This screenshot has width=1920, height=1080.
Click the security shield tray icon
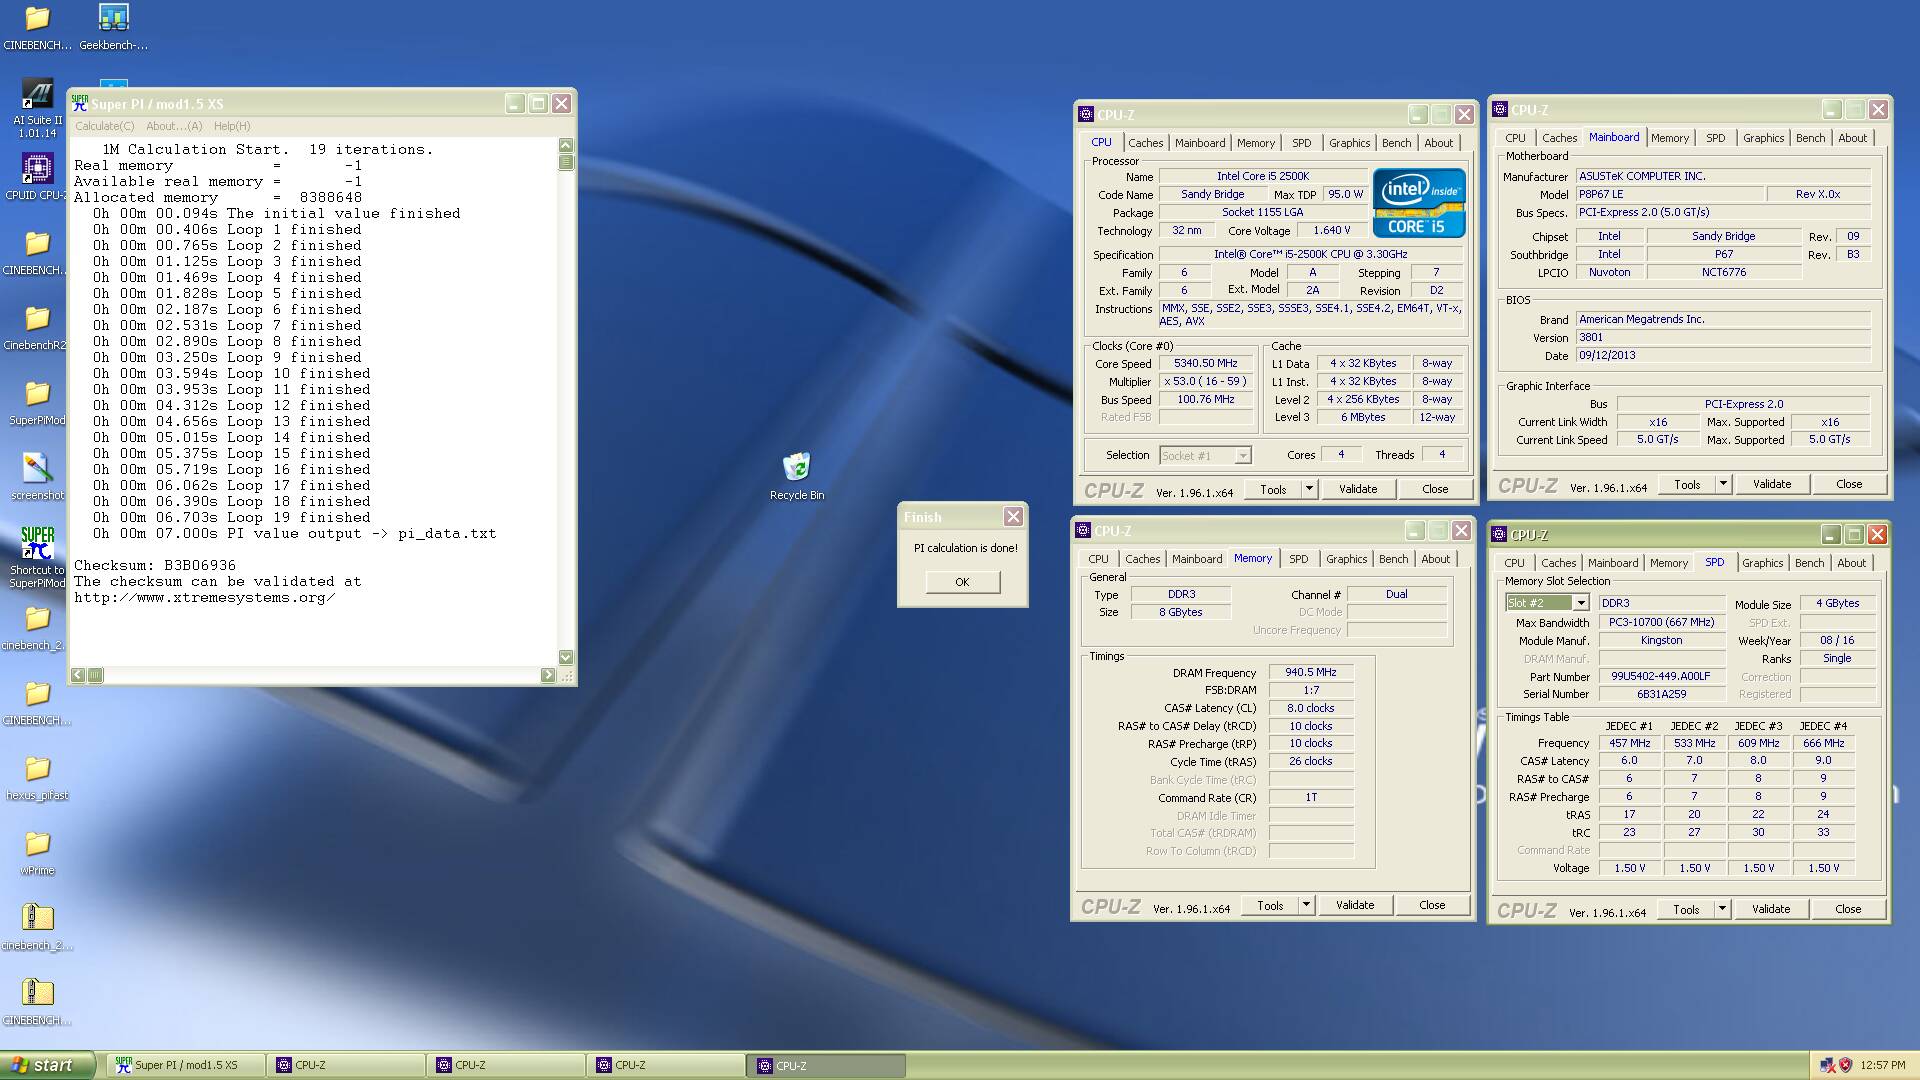coord(1845,1065)
